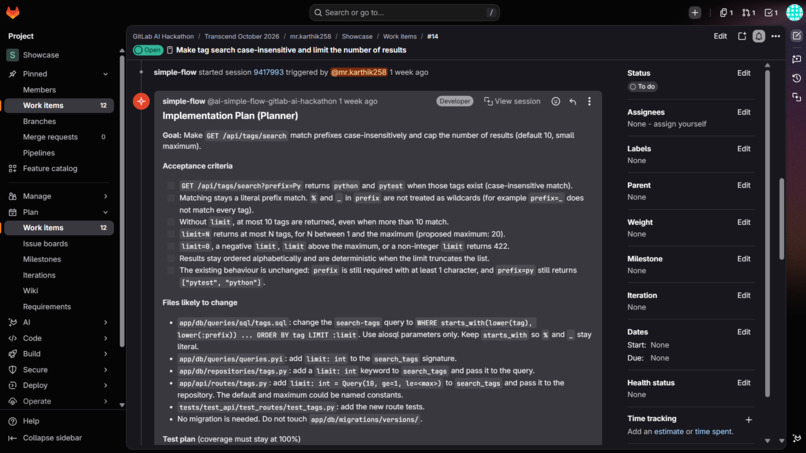The image size is (806, 453).
Task: Focus the 'Search or go to' field
Action: [x=404, y=13]
